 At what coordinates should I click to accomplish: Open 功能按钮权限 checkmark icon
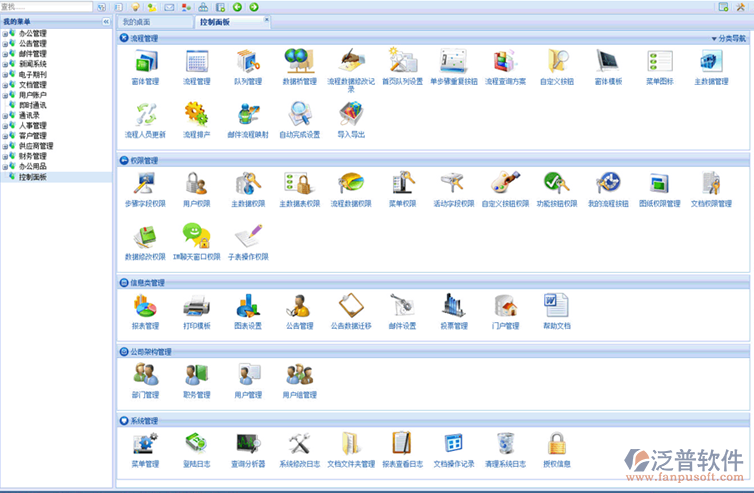click(557, 184)
